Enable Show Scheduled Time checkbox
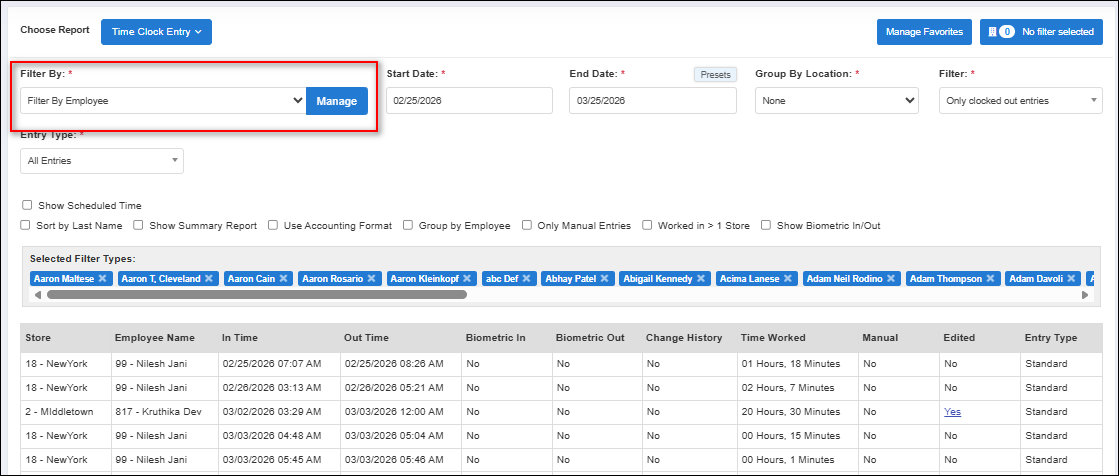The height and width of the screenshot is (476, 1119). 28,206
